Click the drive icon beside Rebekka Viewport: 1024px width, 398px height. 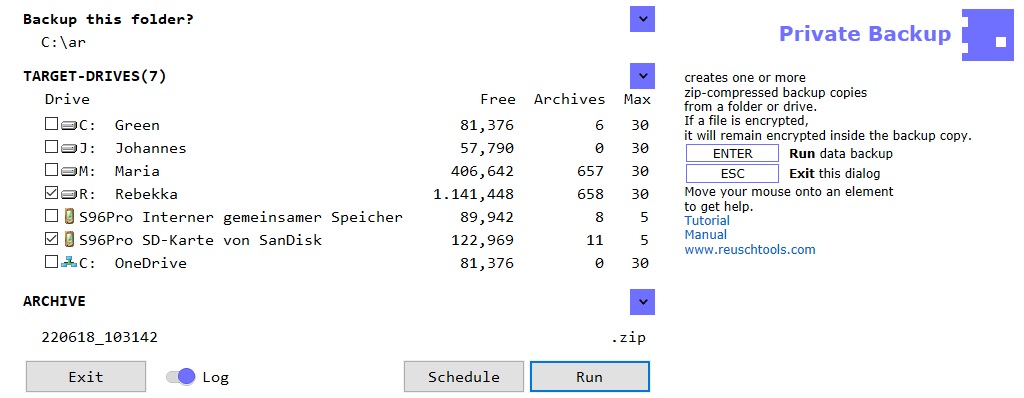point(69,194)
